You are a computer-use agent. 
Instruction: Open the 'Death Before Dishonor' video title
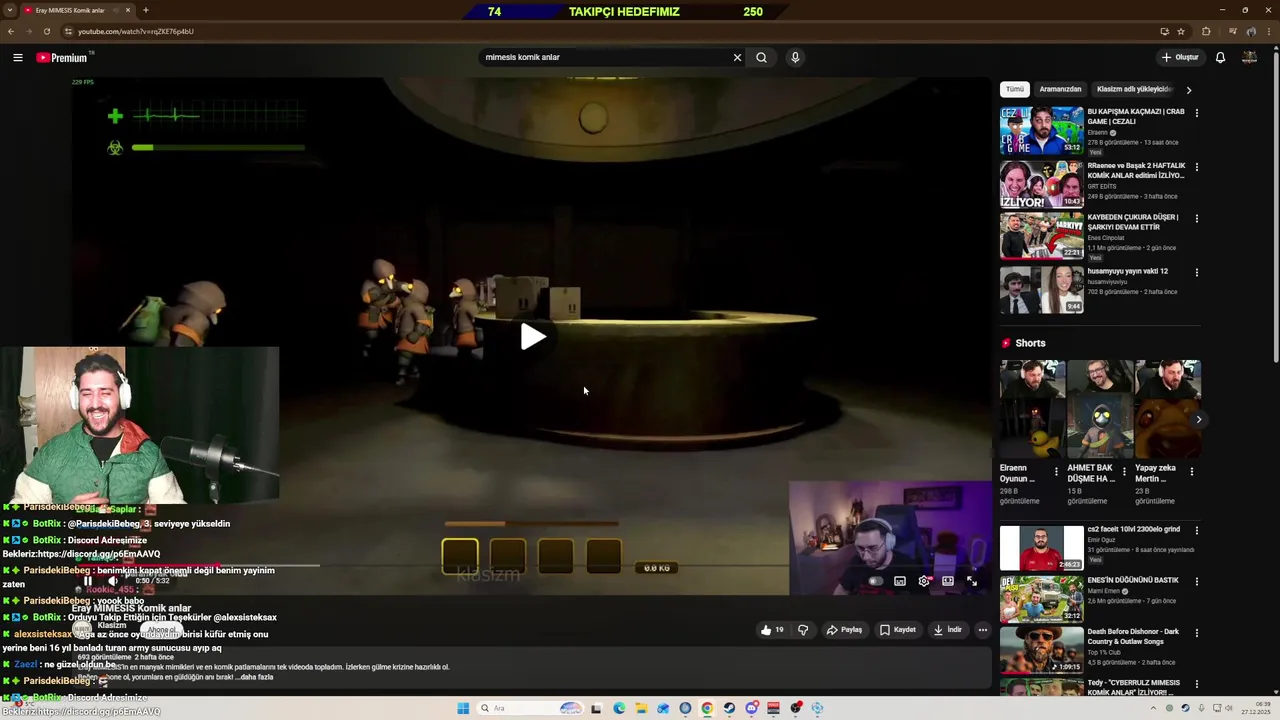[x=1134, y=636]
